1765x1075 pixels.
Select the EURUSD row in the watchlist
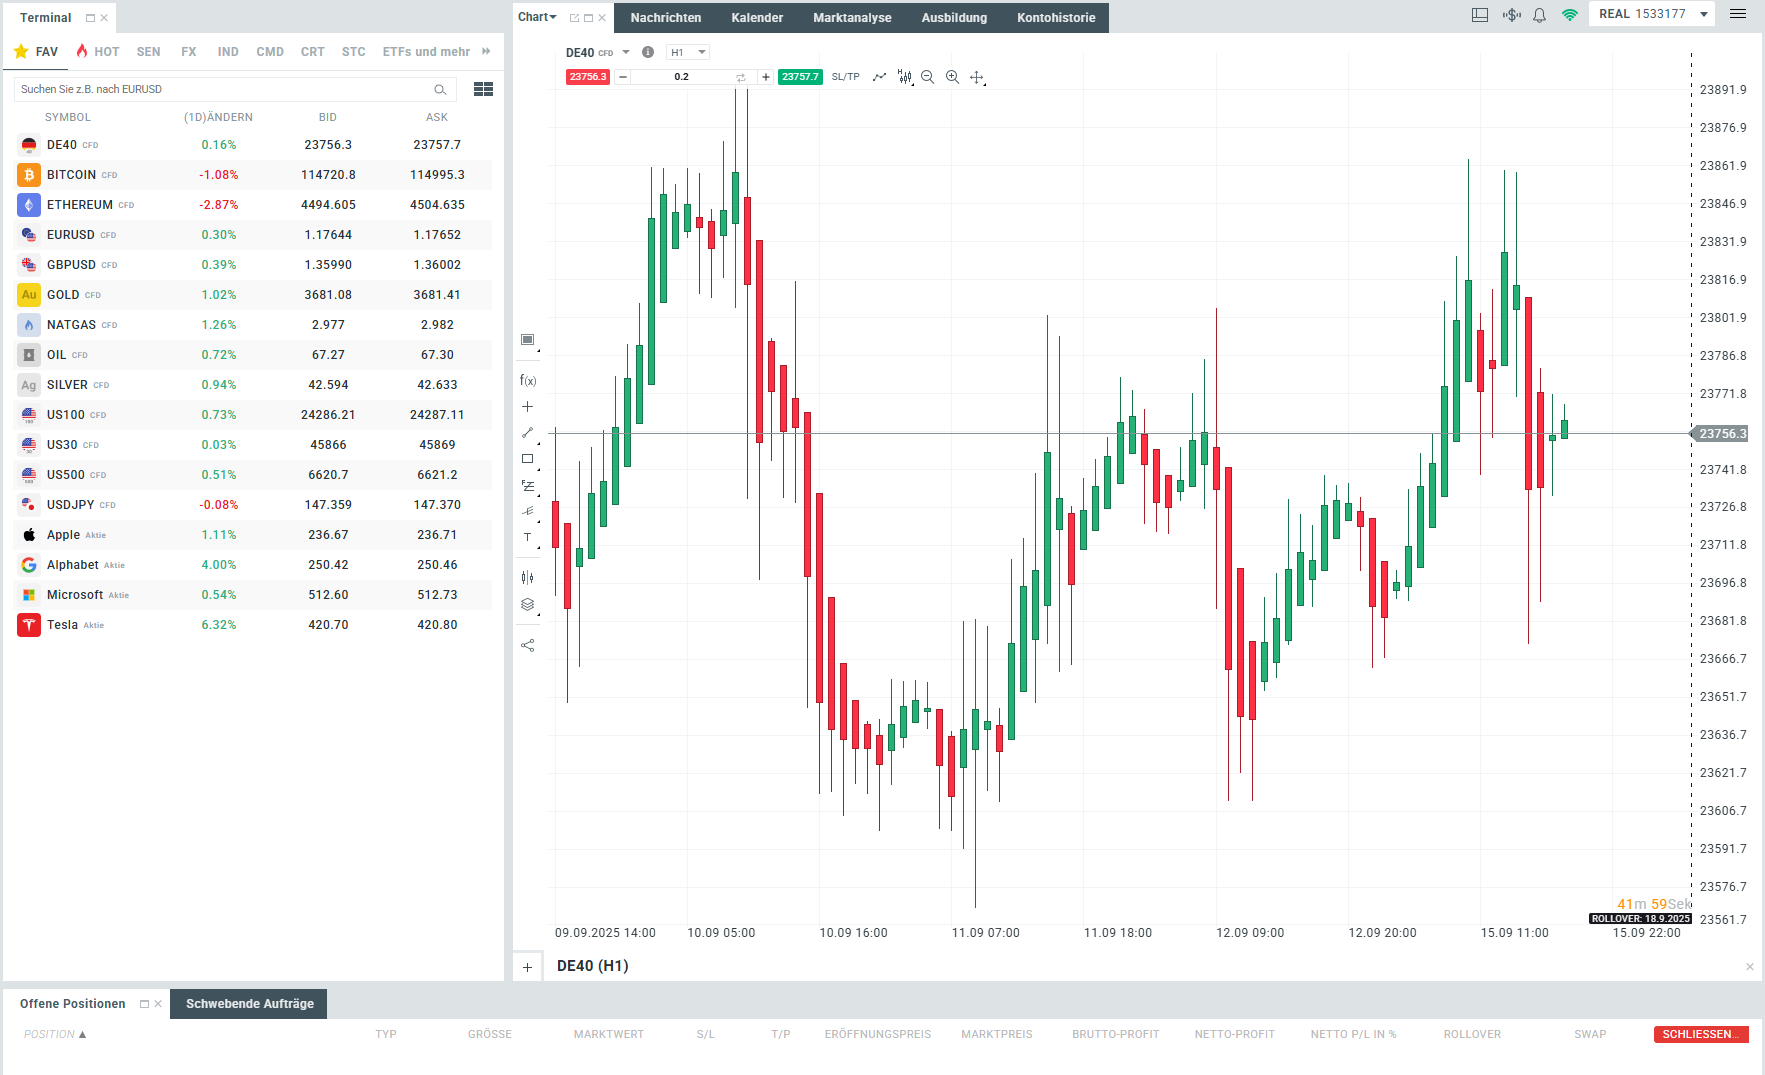tap(254, 235)
